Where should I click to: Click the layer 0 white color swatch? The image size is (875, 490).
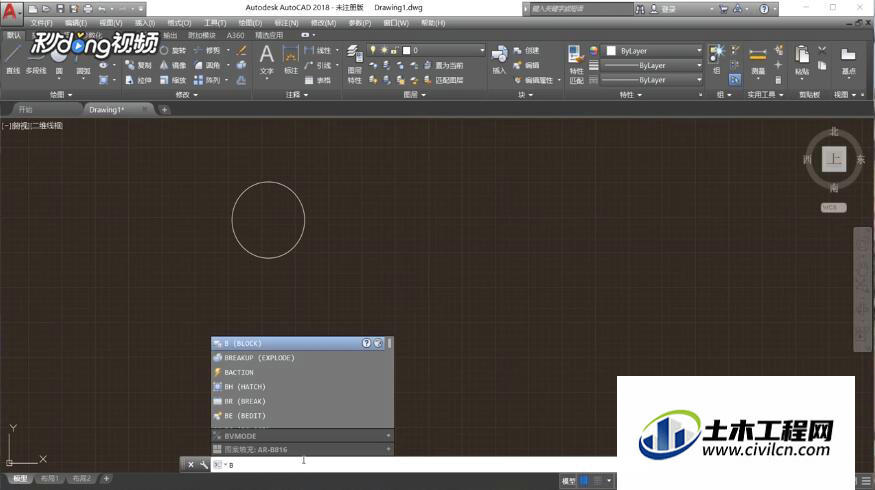click(406, 50)
